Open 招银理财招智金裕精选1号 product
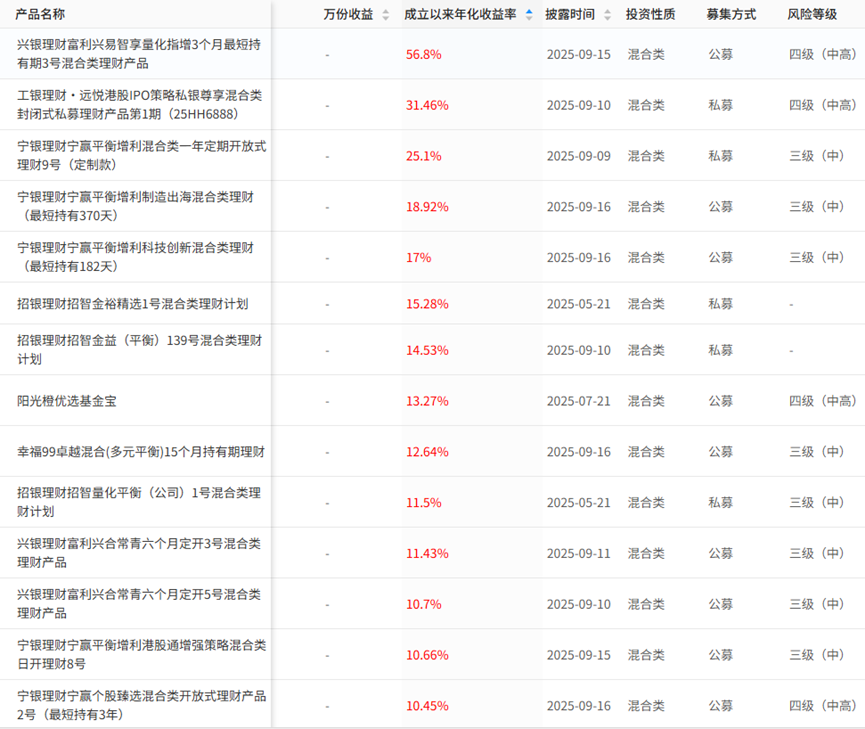 tap(132, 304)
